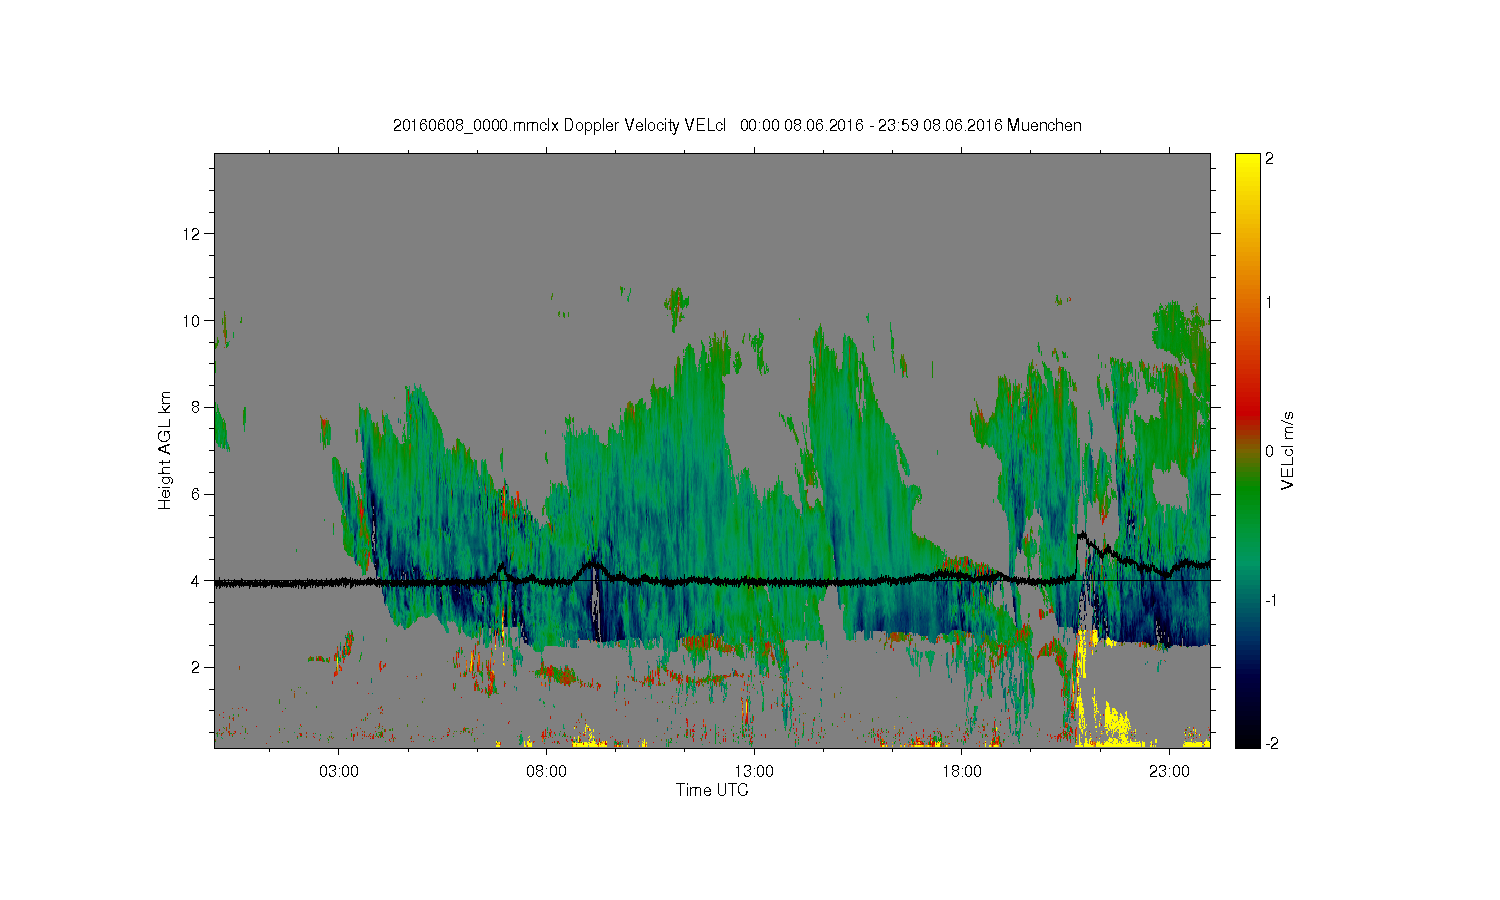1500x900 pixels.
Task: Click the colorbar value 0
Action: pyautogui.click(x=1270, y=451)
